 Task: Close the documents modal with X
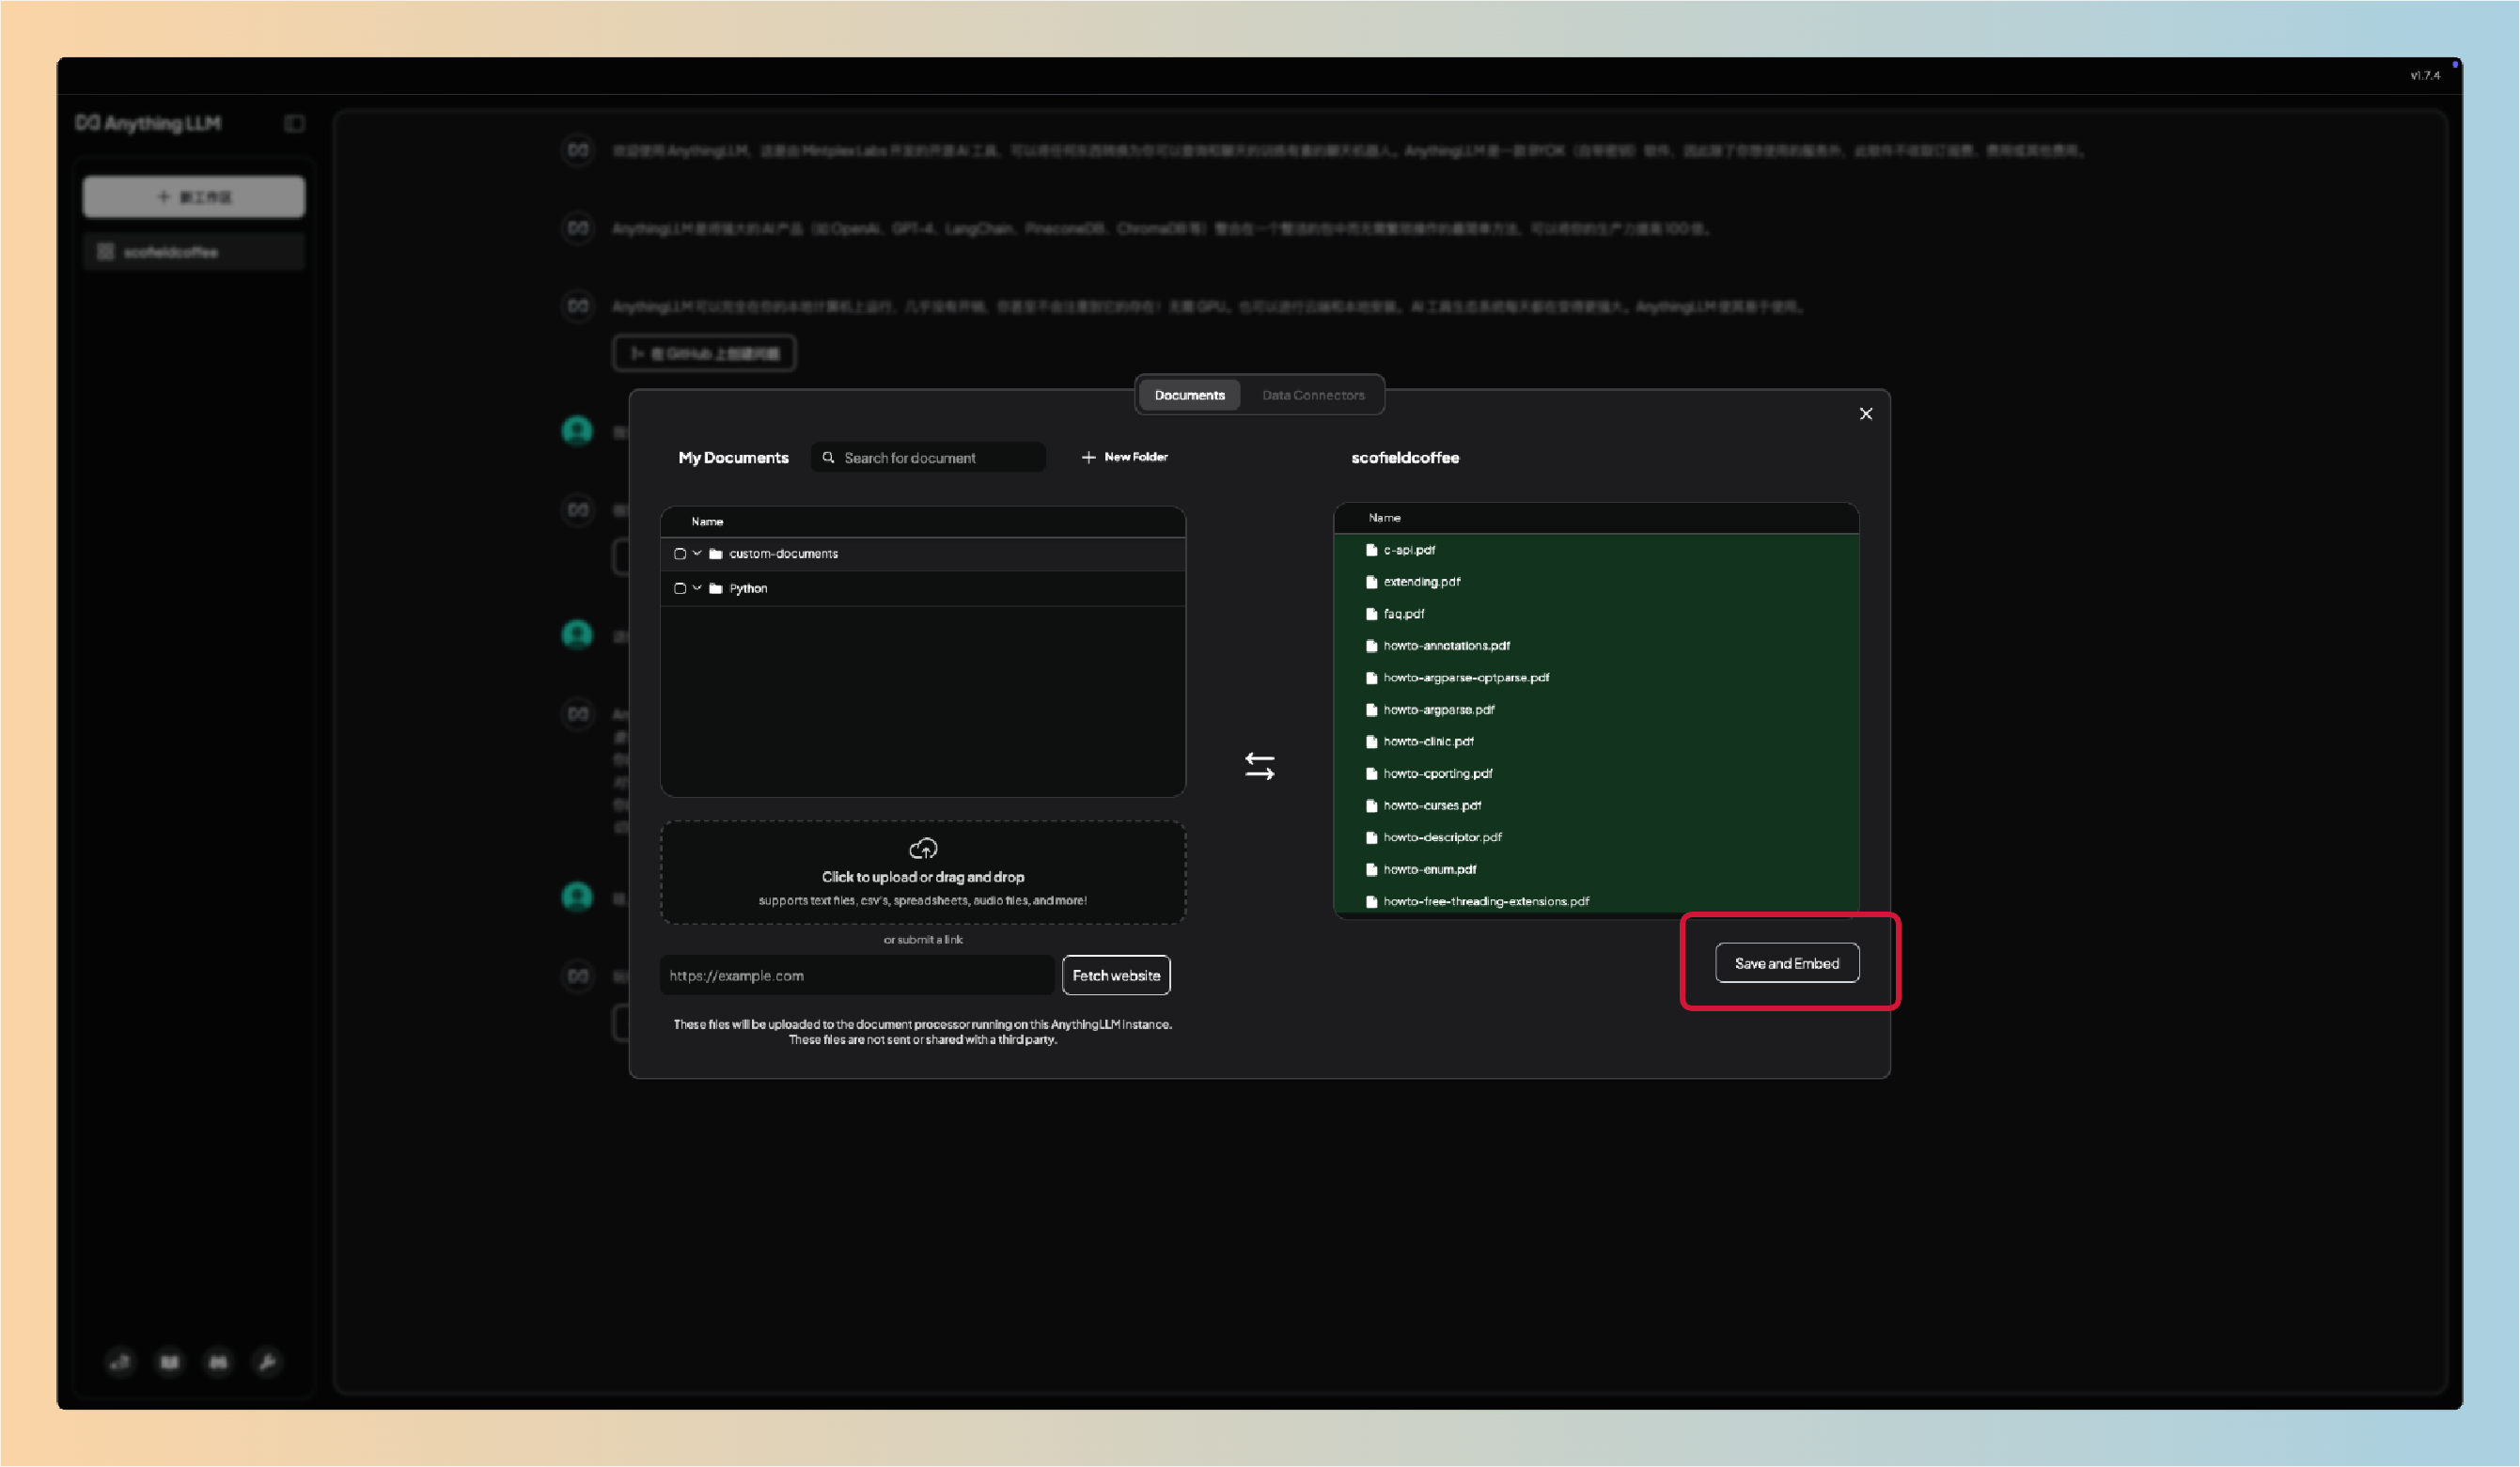click(1865, 414)
